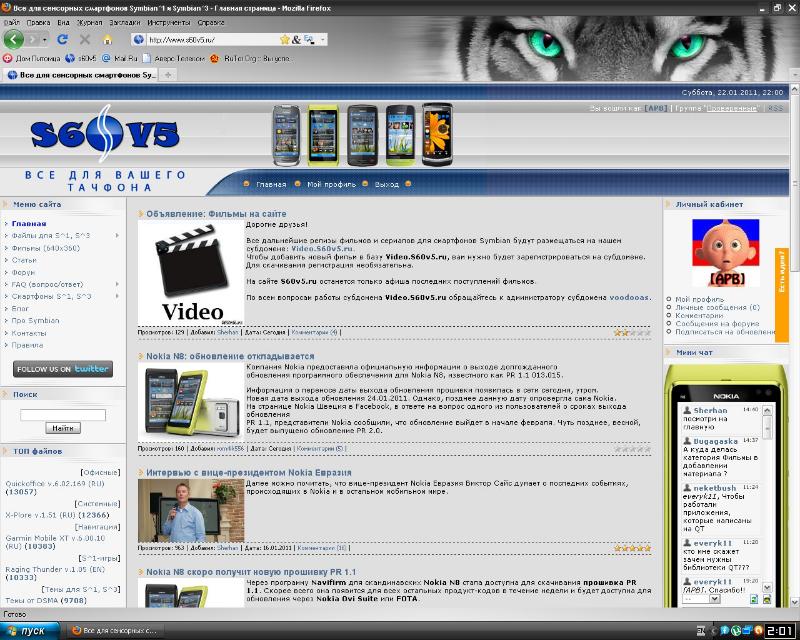Open the Дом Питомца bookmark
This screenshot has height=640, width=800.
click(32, 58)
